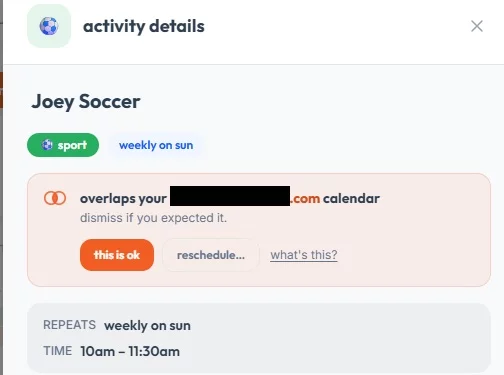
Task: Click the overlapping circles conflict icon
Action: [x=55, y=198]
